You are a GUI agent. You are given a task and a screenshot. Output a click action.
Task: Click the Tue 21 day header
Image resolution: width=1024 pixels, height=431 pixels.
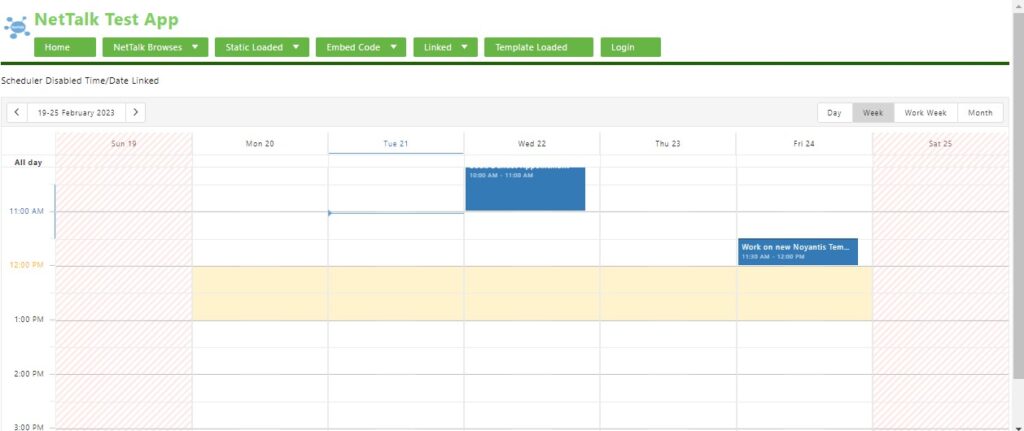pos(396,144)
